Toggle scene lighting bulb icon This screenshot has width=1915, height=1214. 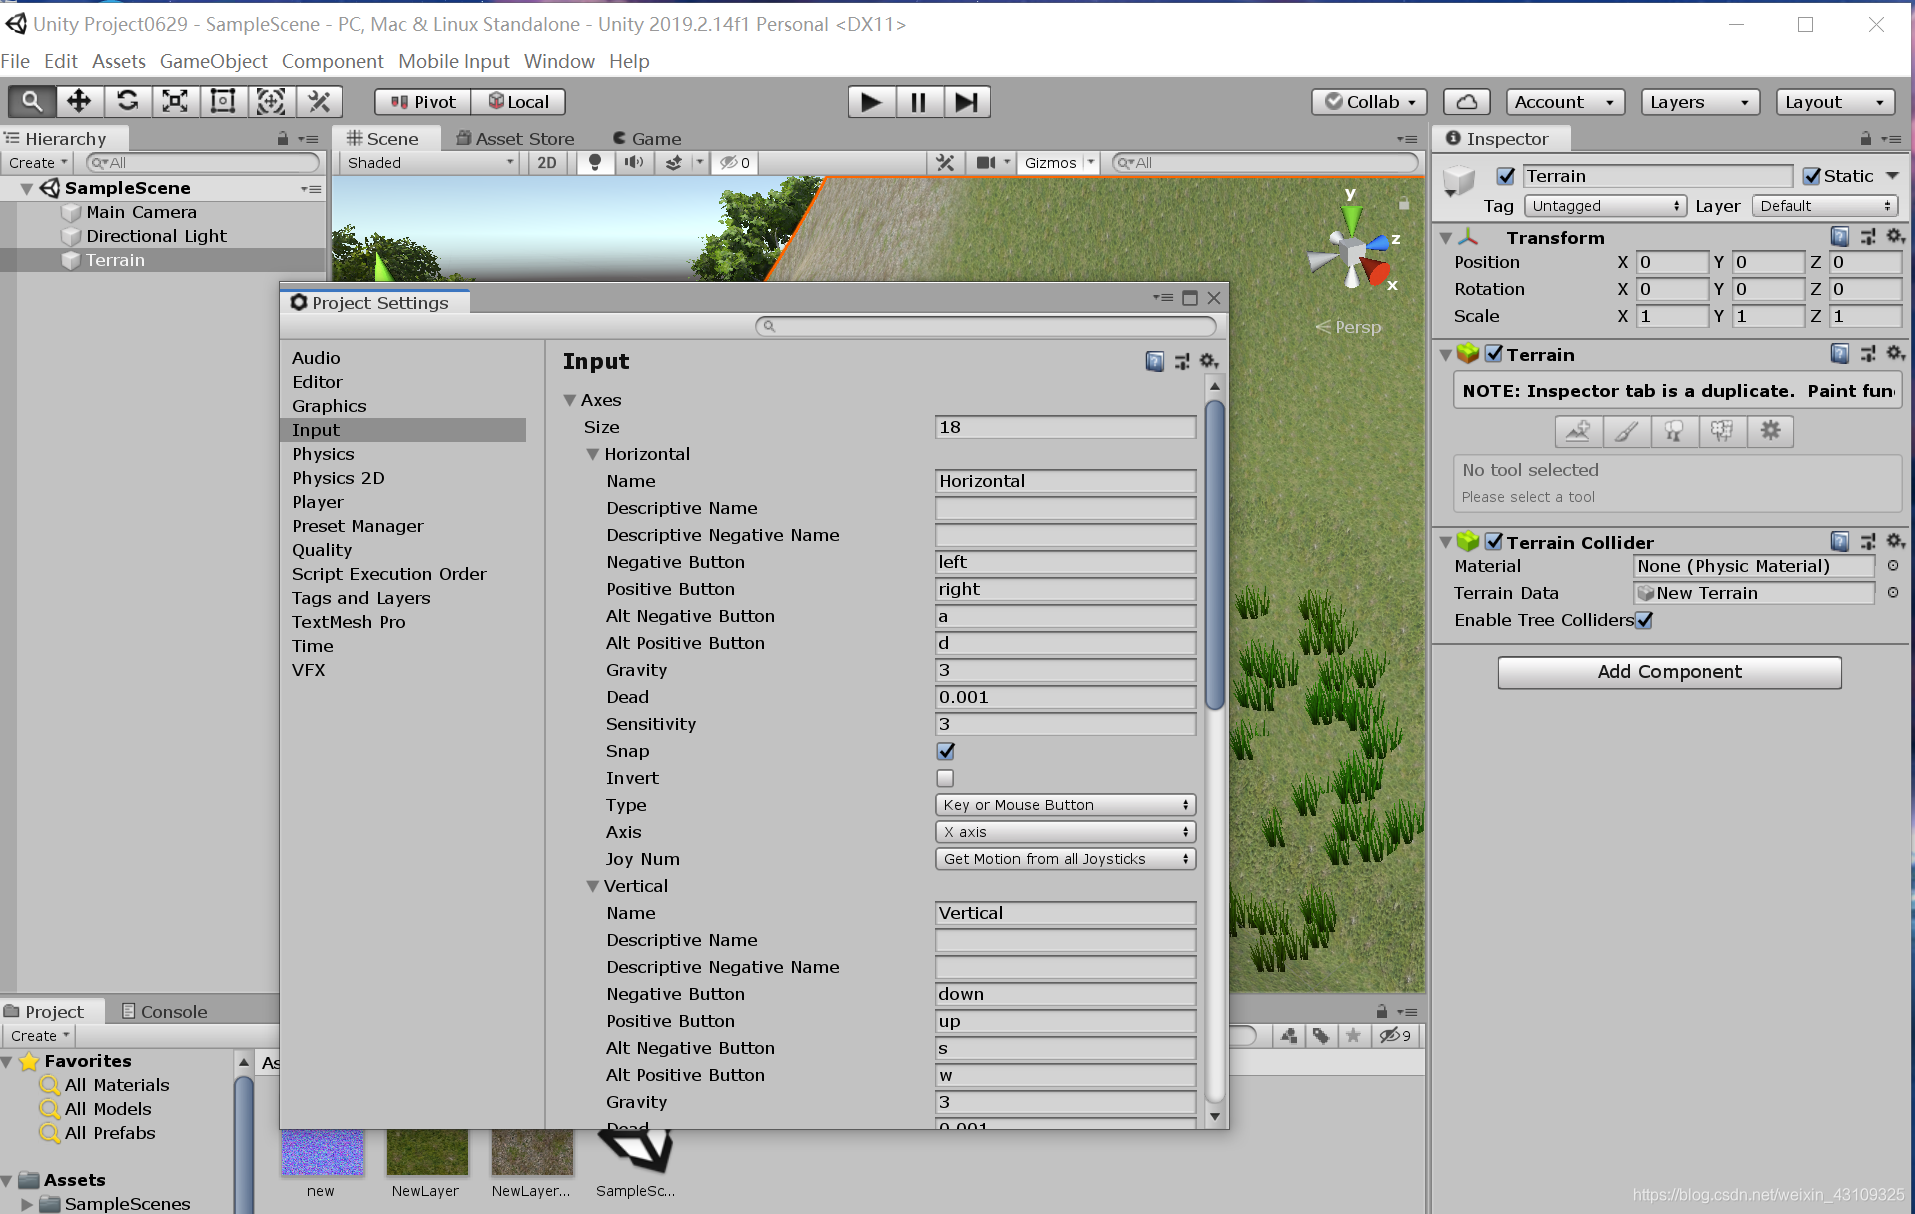tap(595, 163)
